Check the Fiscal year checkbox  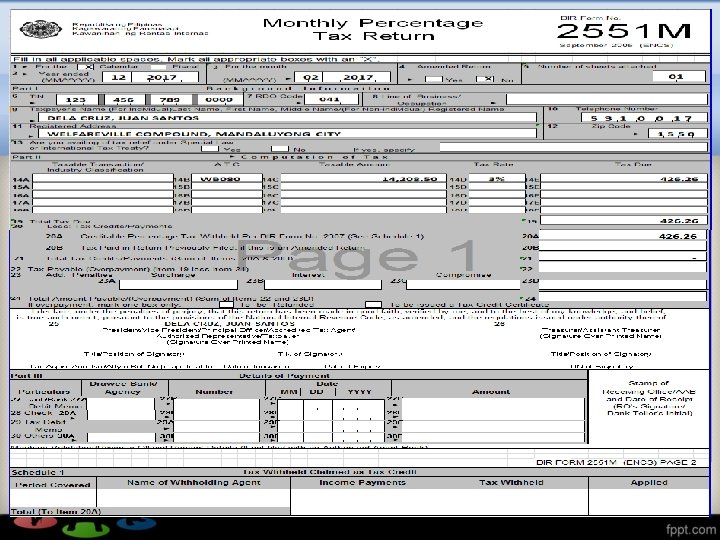click(x=158, y=67)
